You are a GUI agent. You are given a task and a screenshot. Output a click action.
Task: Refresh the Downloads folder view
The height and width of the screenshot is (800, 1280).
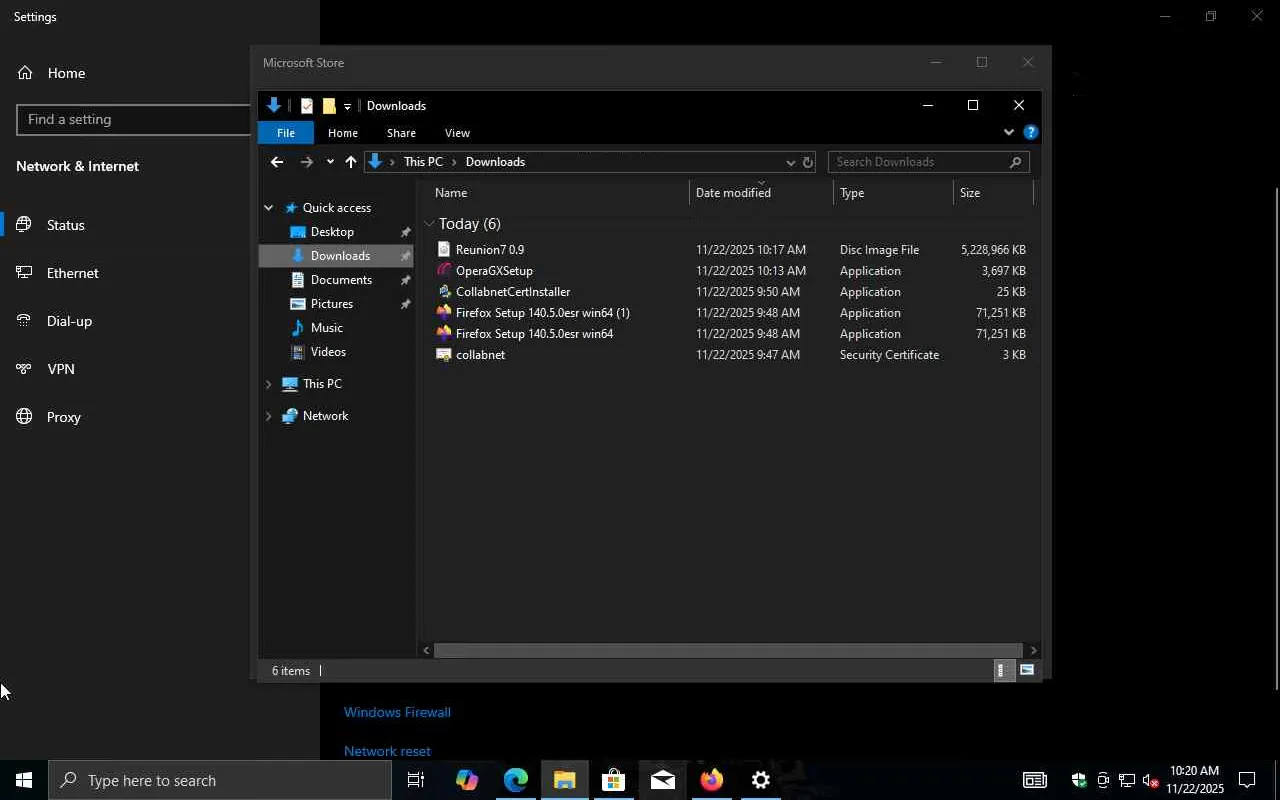[808, 162]
